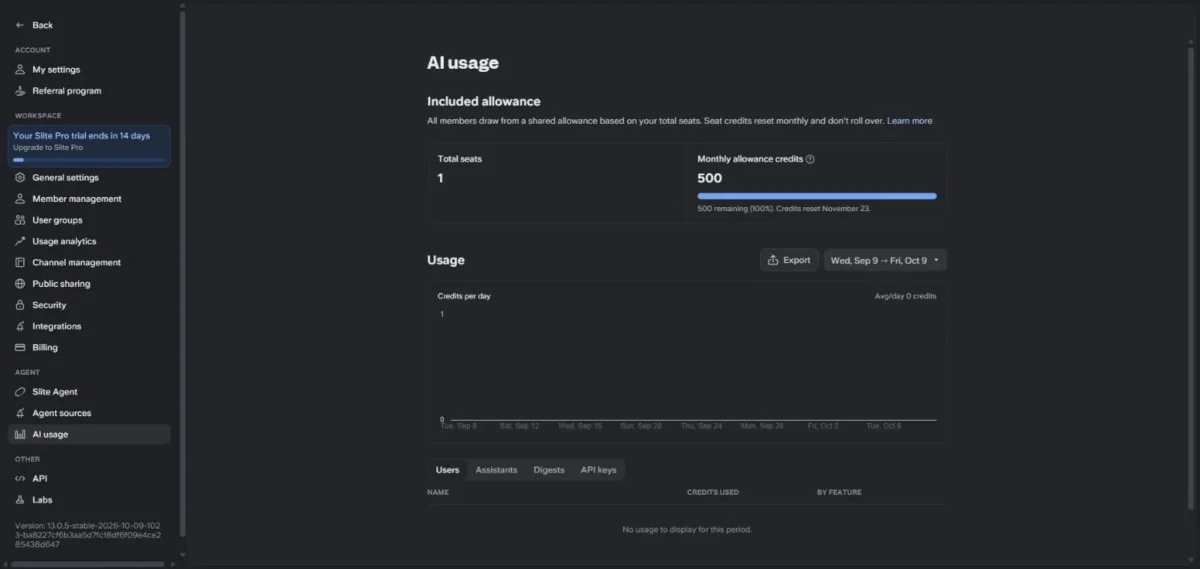Click the CREDITS USED column header
Screen dimensions: 1200x569
[x=713, y=492]
